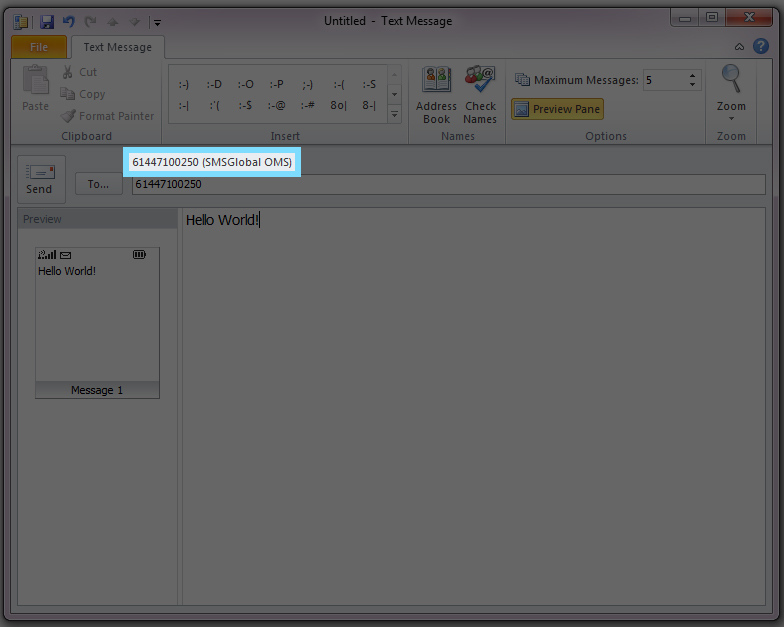Click the To... recipients button

click(98, 184)
